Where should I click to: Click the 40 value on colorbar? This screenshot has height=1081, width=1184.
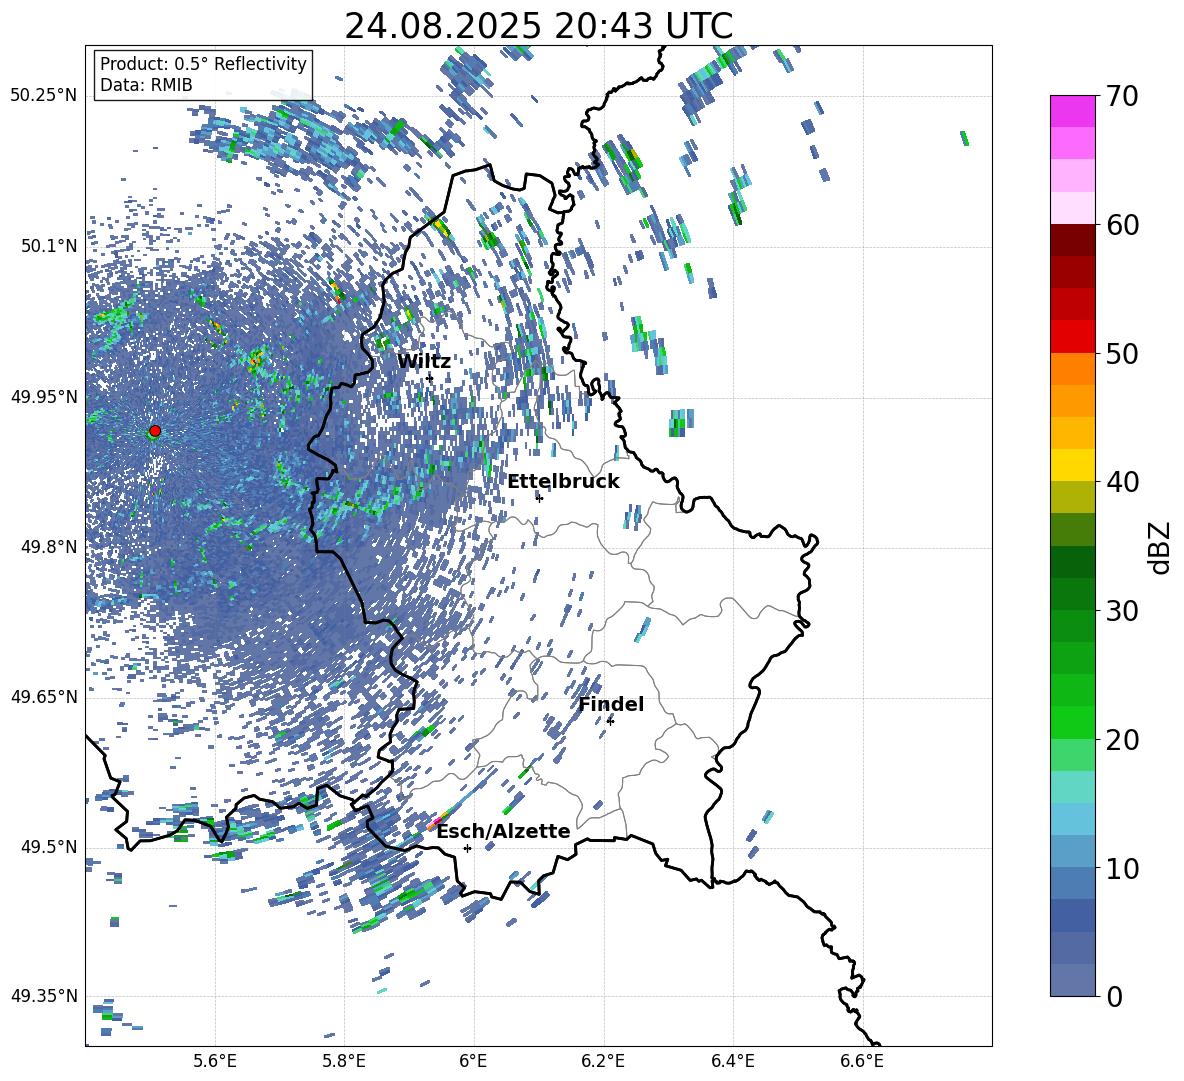point(1122,482)
